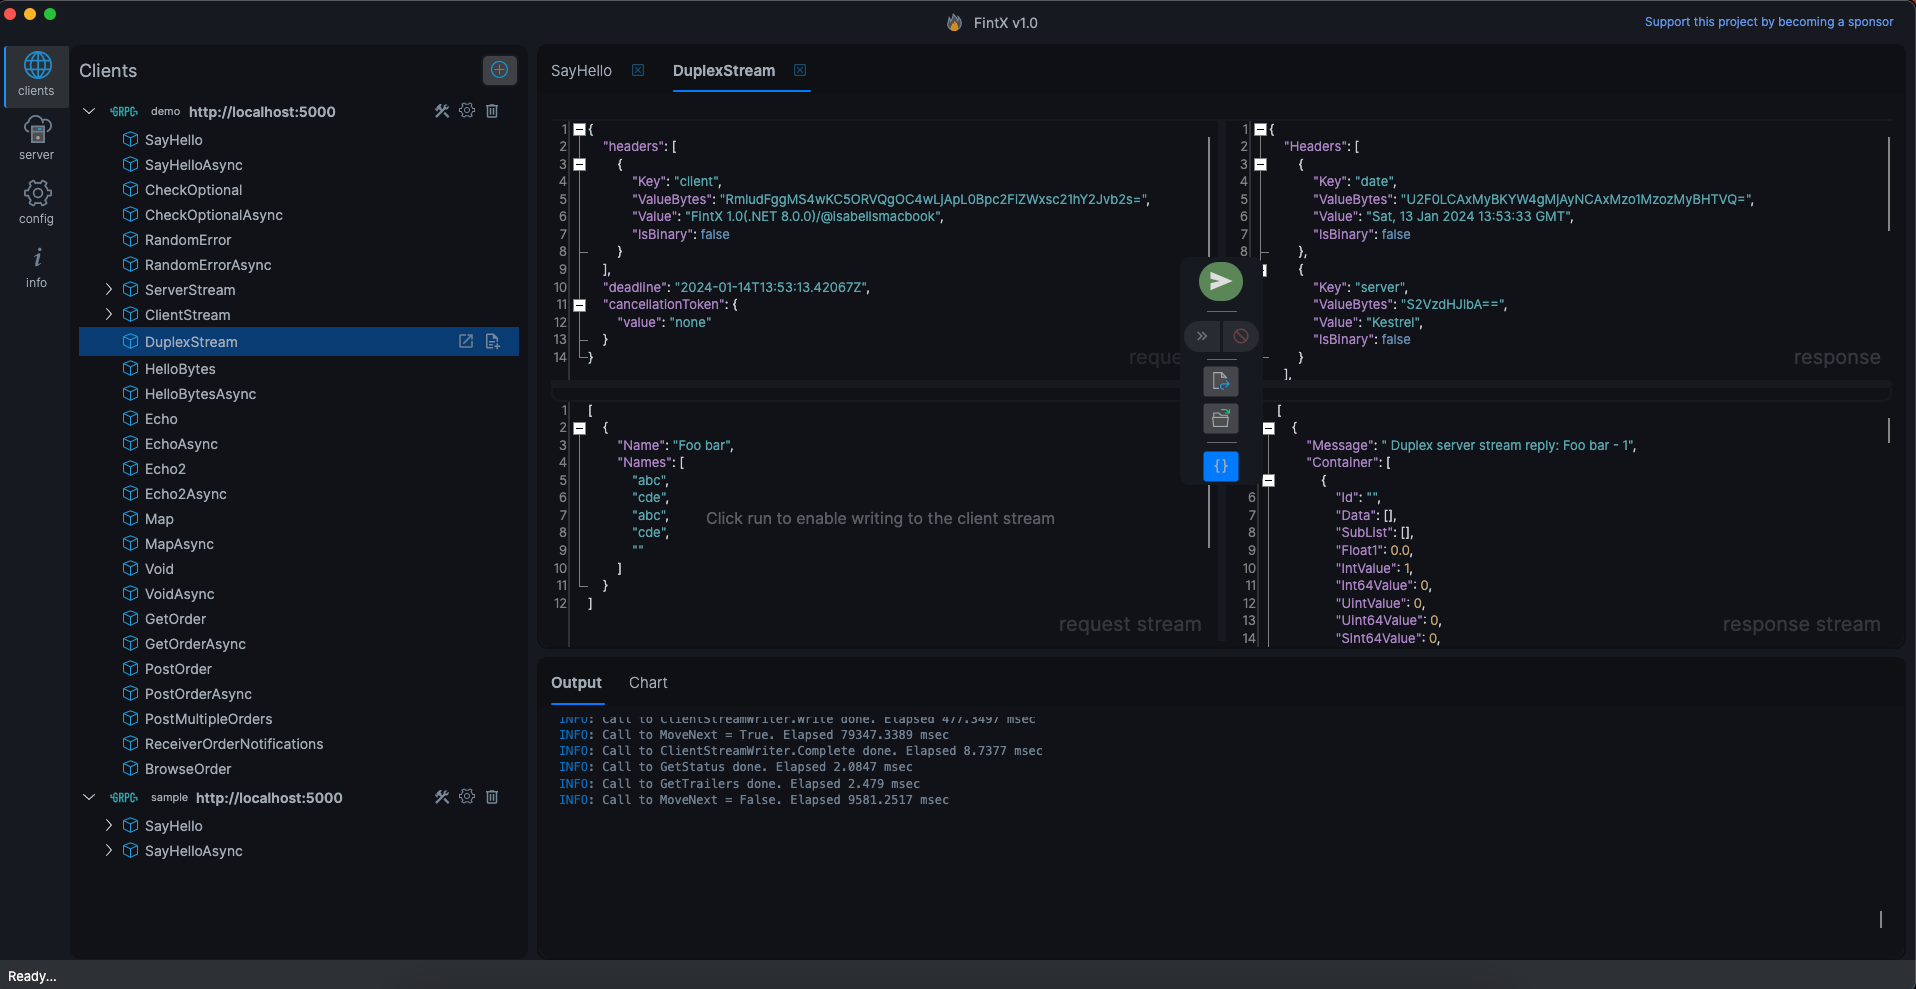Click the response stream vertical scrollbar
1916x989 pixels.
point(1889,430)
